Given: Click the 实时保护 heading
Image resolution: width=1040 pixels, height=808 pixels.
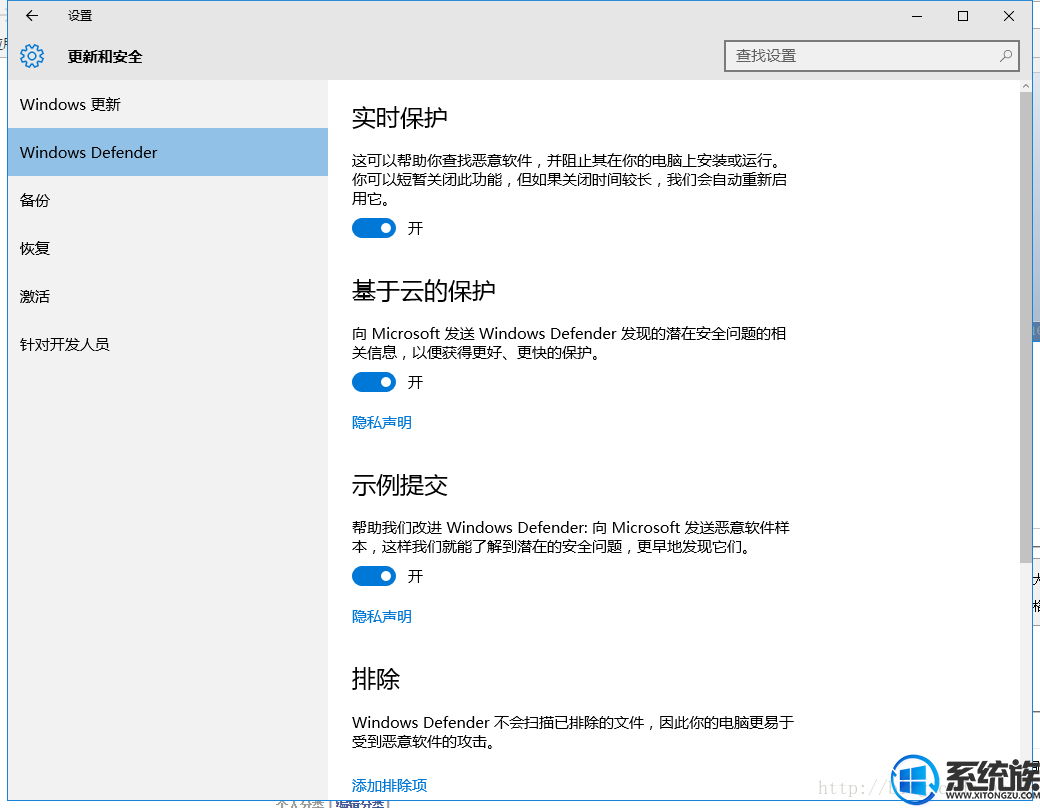Looking at the screenshot, I should tap(399, 117).
